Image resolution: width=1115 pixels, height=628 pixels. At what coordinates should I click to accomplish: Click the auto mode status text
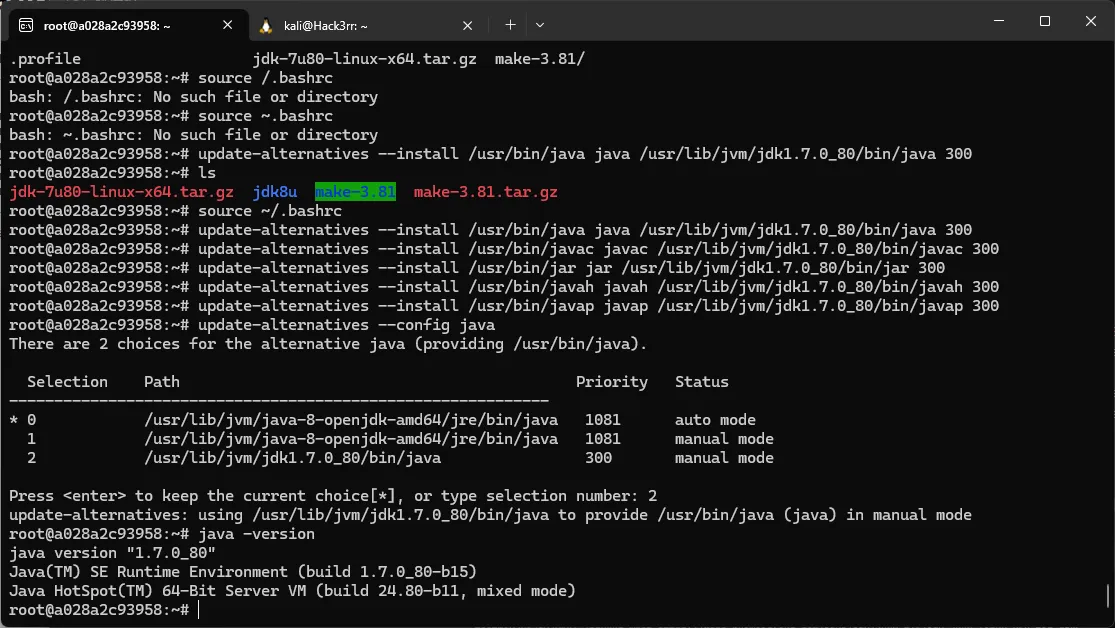point(715,420)
